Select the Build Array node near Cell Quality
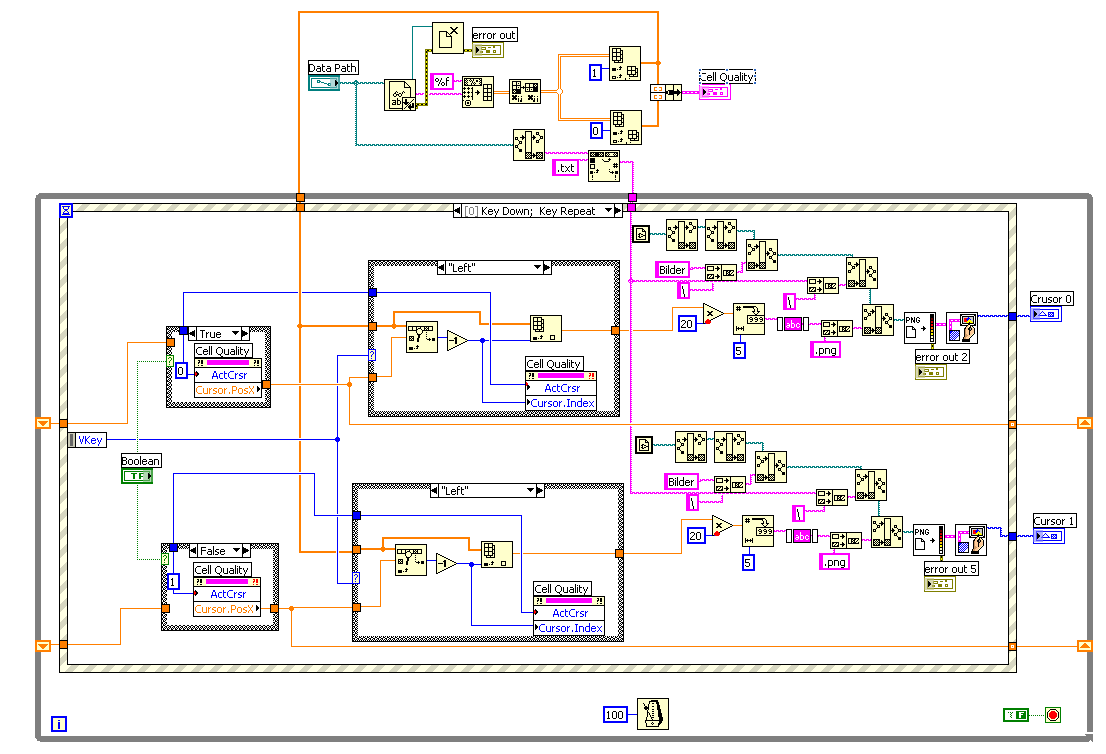This screenshot has height=754, width=1106. (665, 92)
